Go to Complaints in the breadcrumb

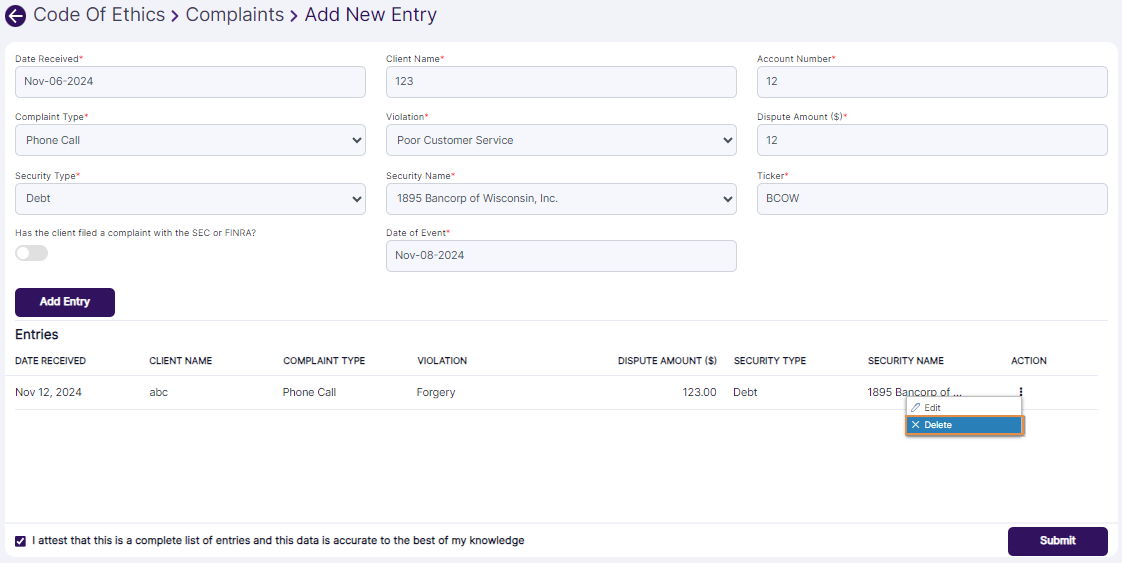pos(234,16)
